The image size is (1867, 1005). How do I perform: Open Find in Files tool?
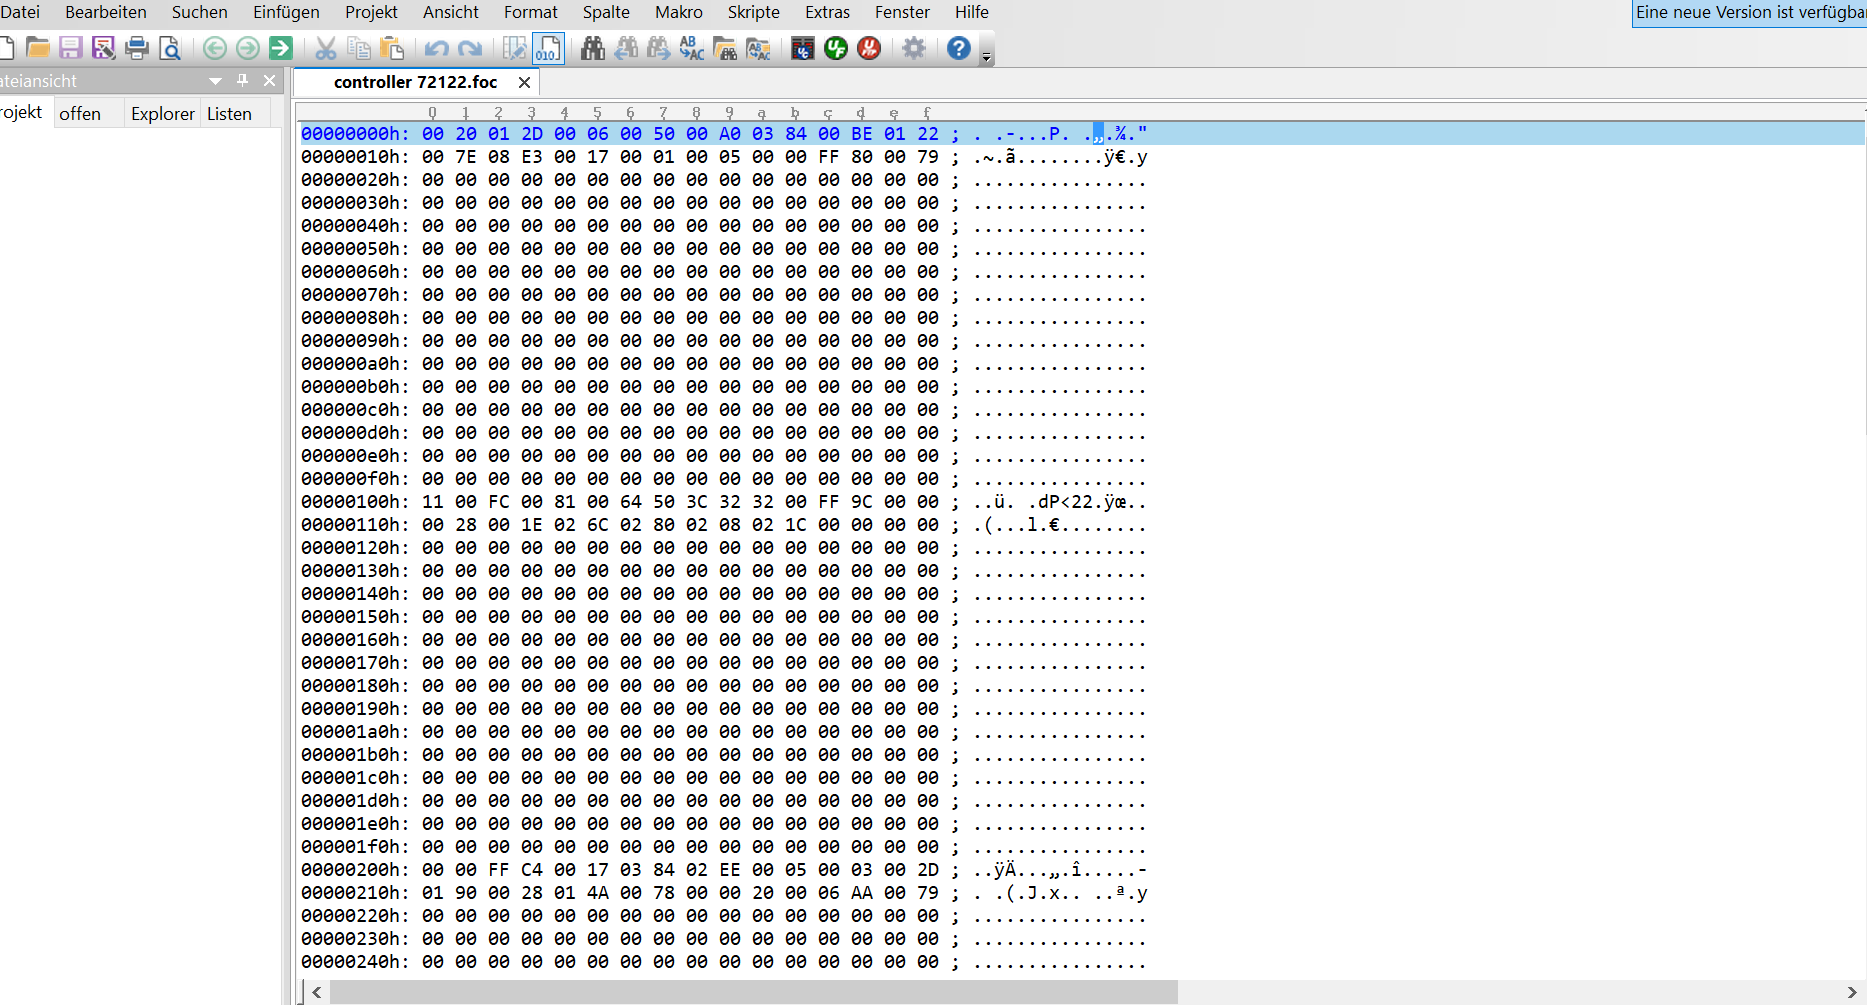pos(725,48)
